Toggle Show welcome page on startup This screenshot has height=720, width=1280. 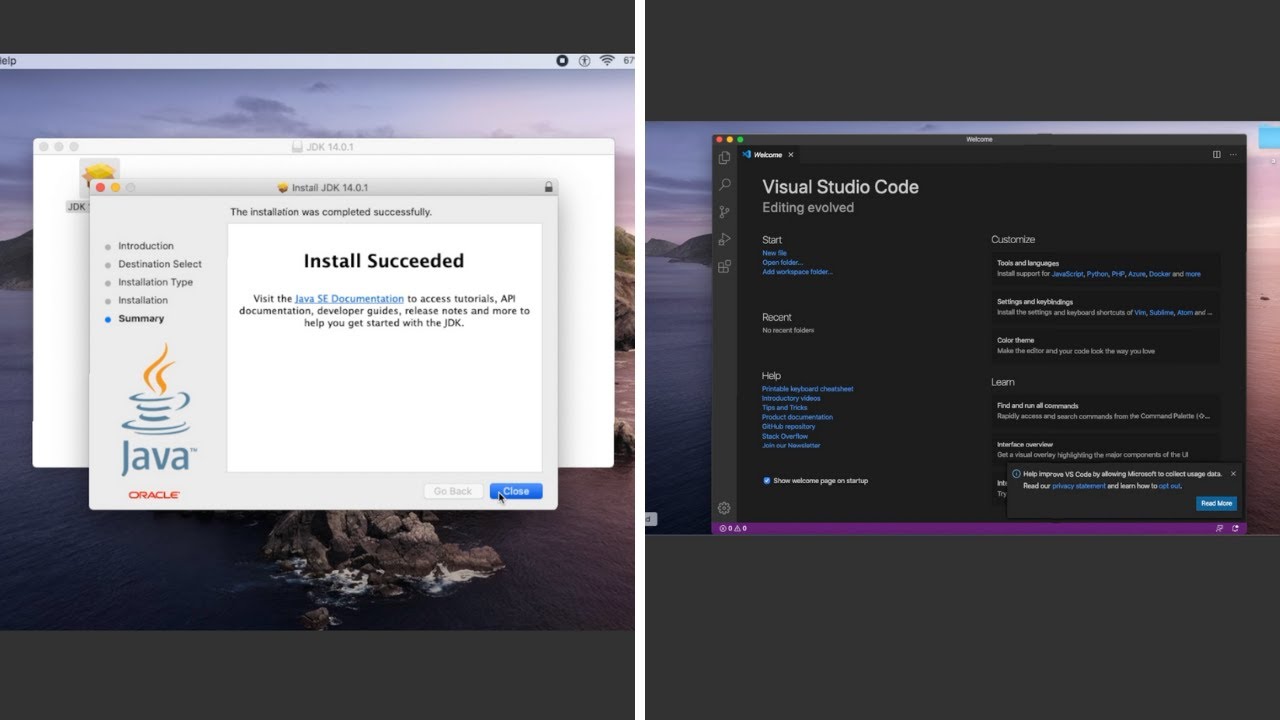pyautogui.click(x=767, y=481)
